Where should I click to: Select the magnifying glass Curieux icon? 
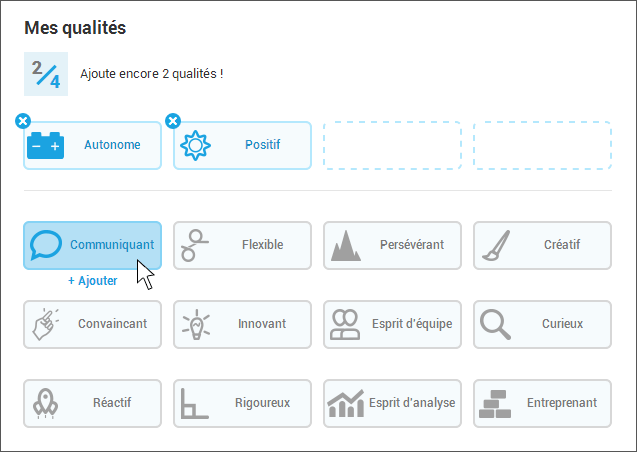click(x=495, y=324)
